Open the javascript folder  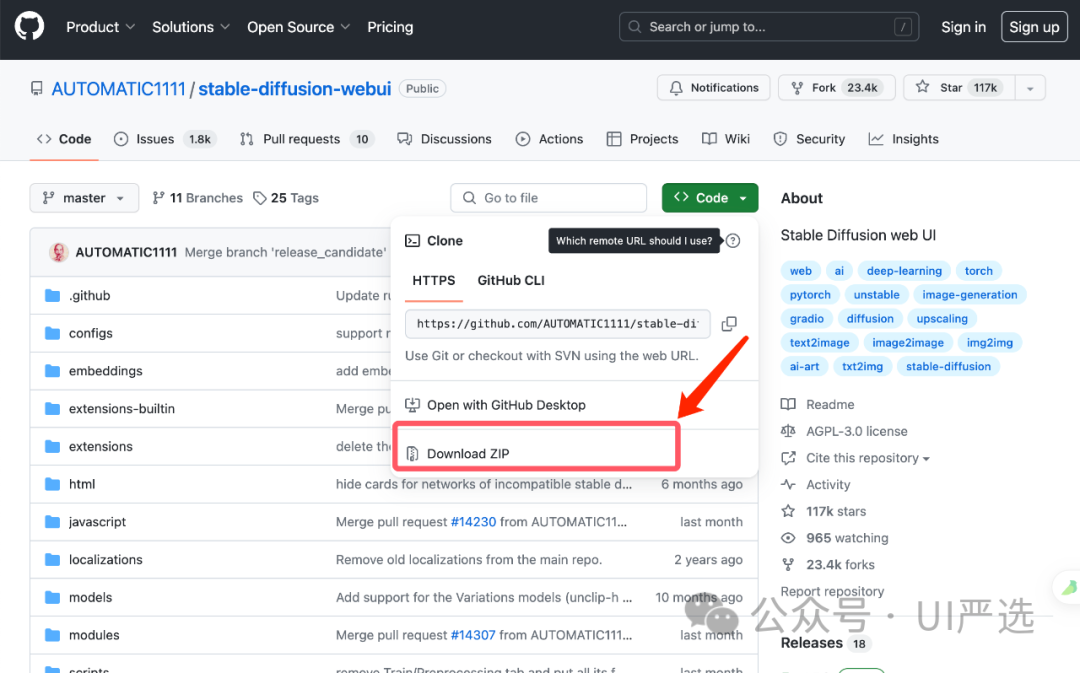(97, 522)
